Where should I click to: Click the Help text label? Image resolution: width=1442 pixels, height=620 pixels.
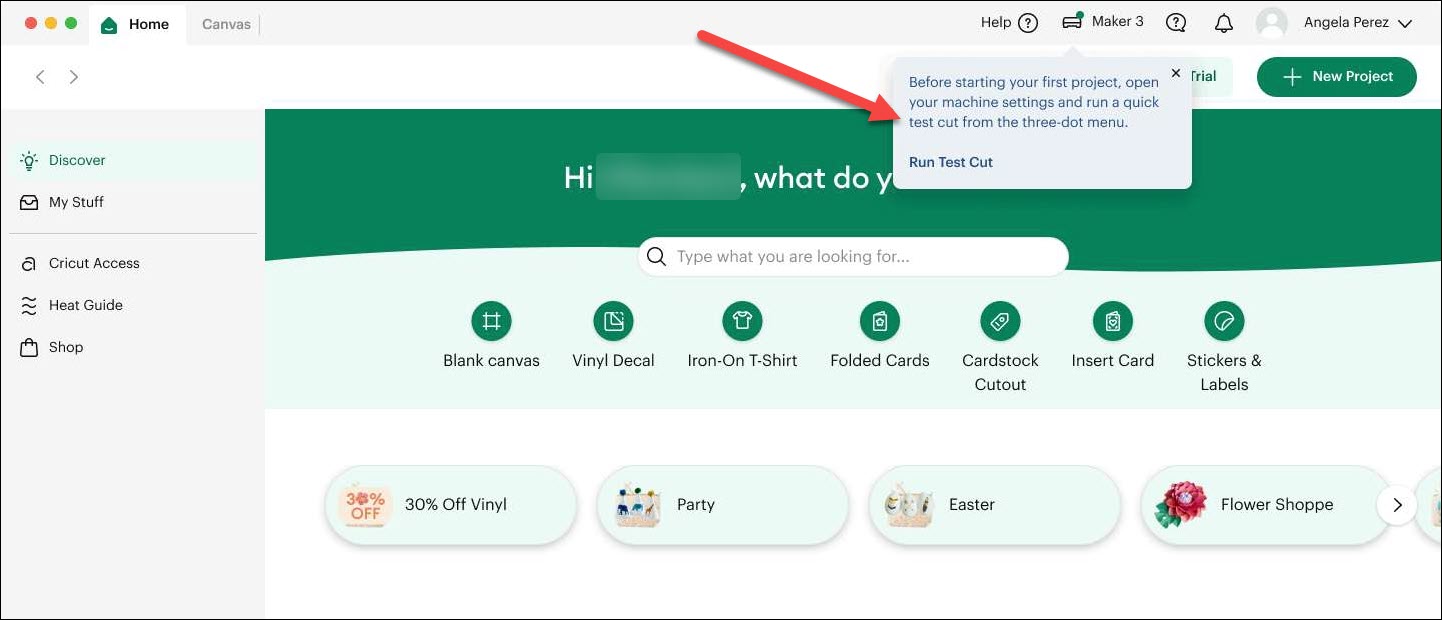pyautogui.click(x=996, y=22)
